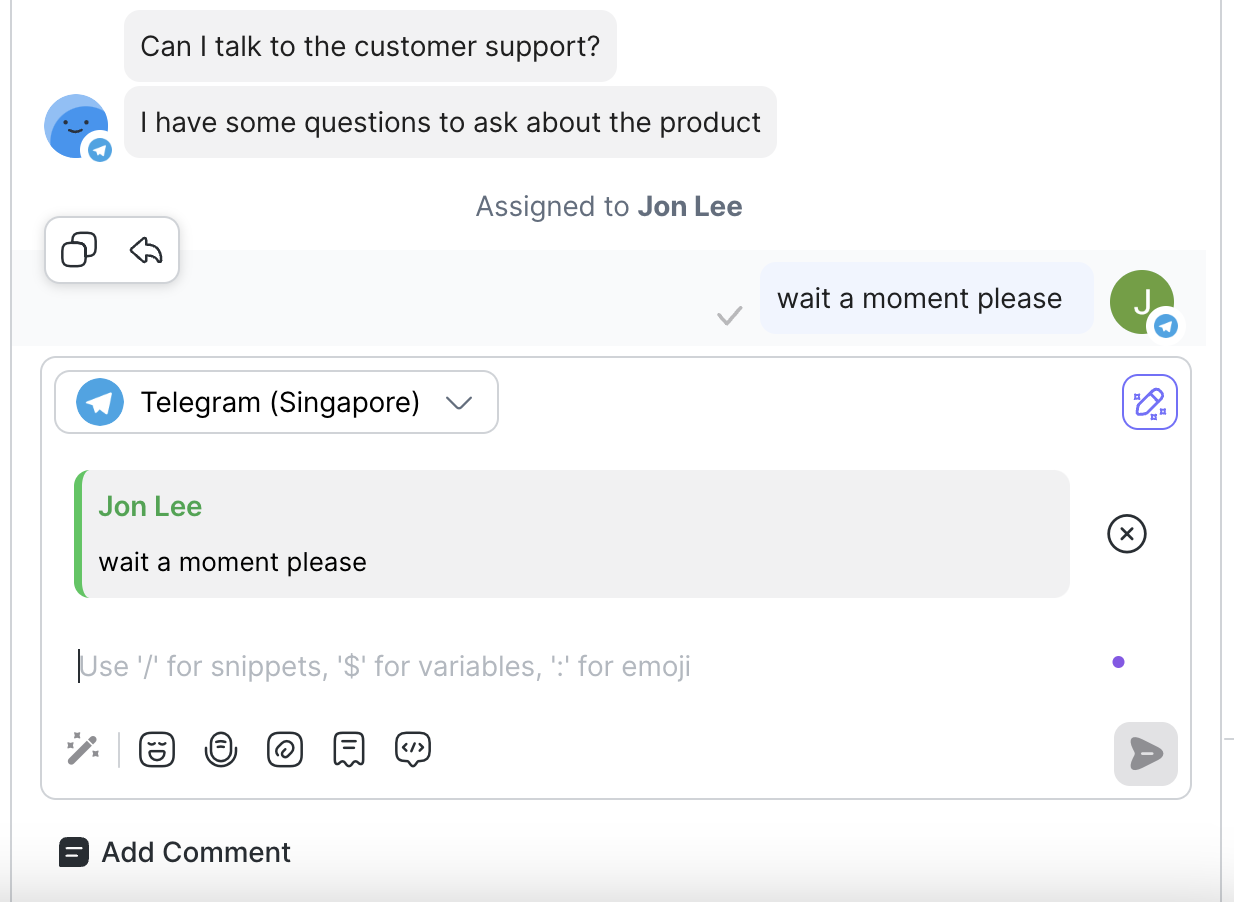
Task: Click Jon Lee's green J avatar
Action: pyautogui.click(x=1141, y=301)
